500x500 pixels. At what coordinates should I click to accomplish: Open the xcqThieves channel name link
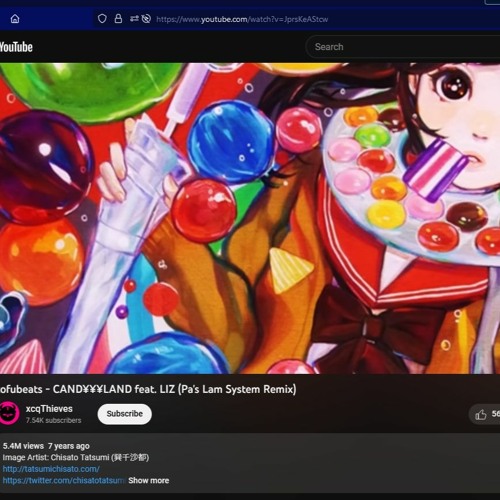[49, 409]
